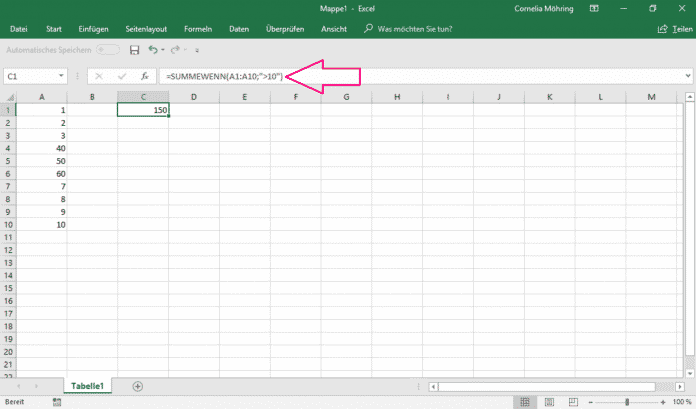Click the Save icon in quick access toolbar
The image size is (696, 409).
(x=134, y=49)
